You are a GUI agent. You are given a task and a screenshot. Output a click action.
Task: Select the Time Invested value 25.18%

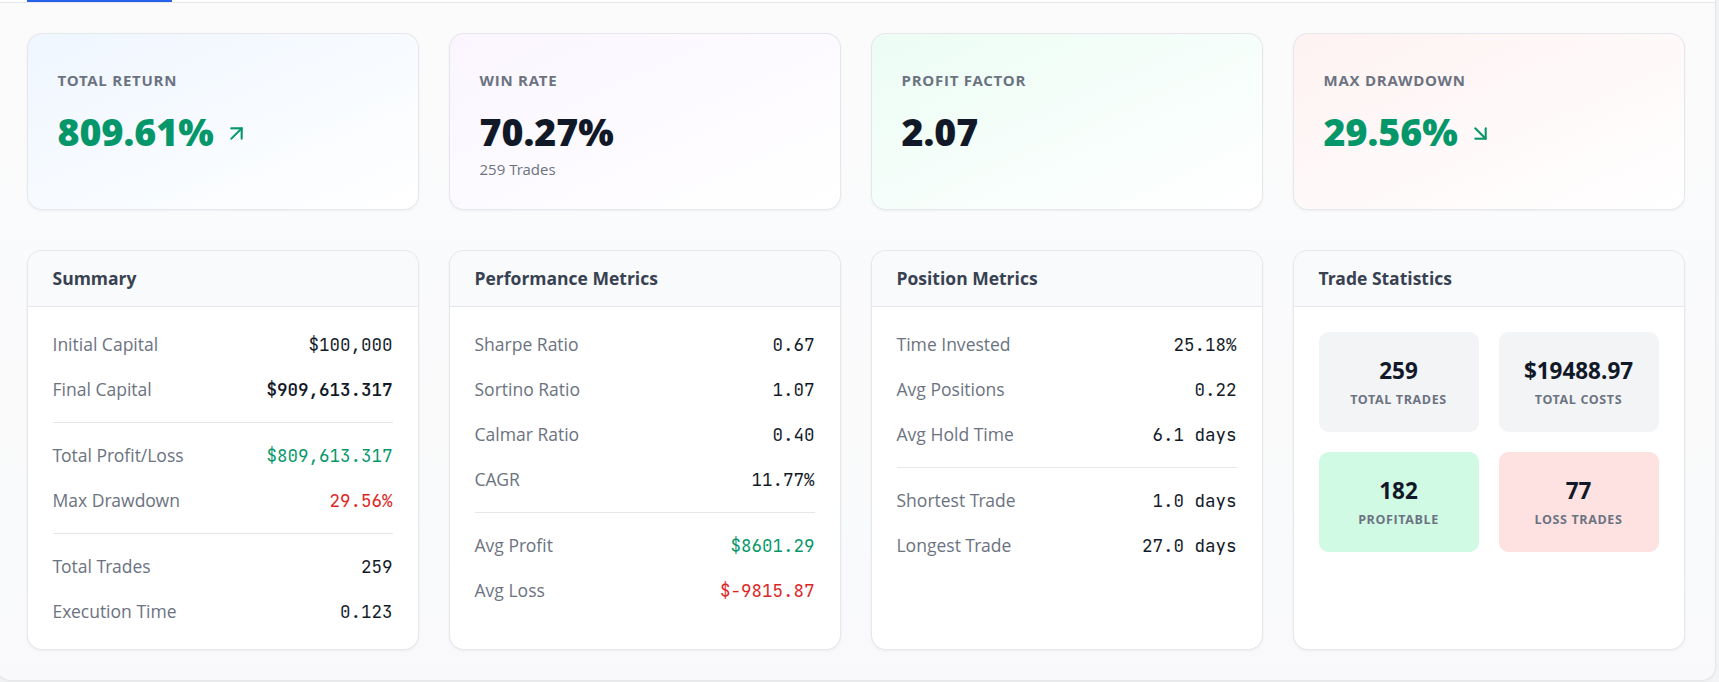[x=1205, y=345]
